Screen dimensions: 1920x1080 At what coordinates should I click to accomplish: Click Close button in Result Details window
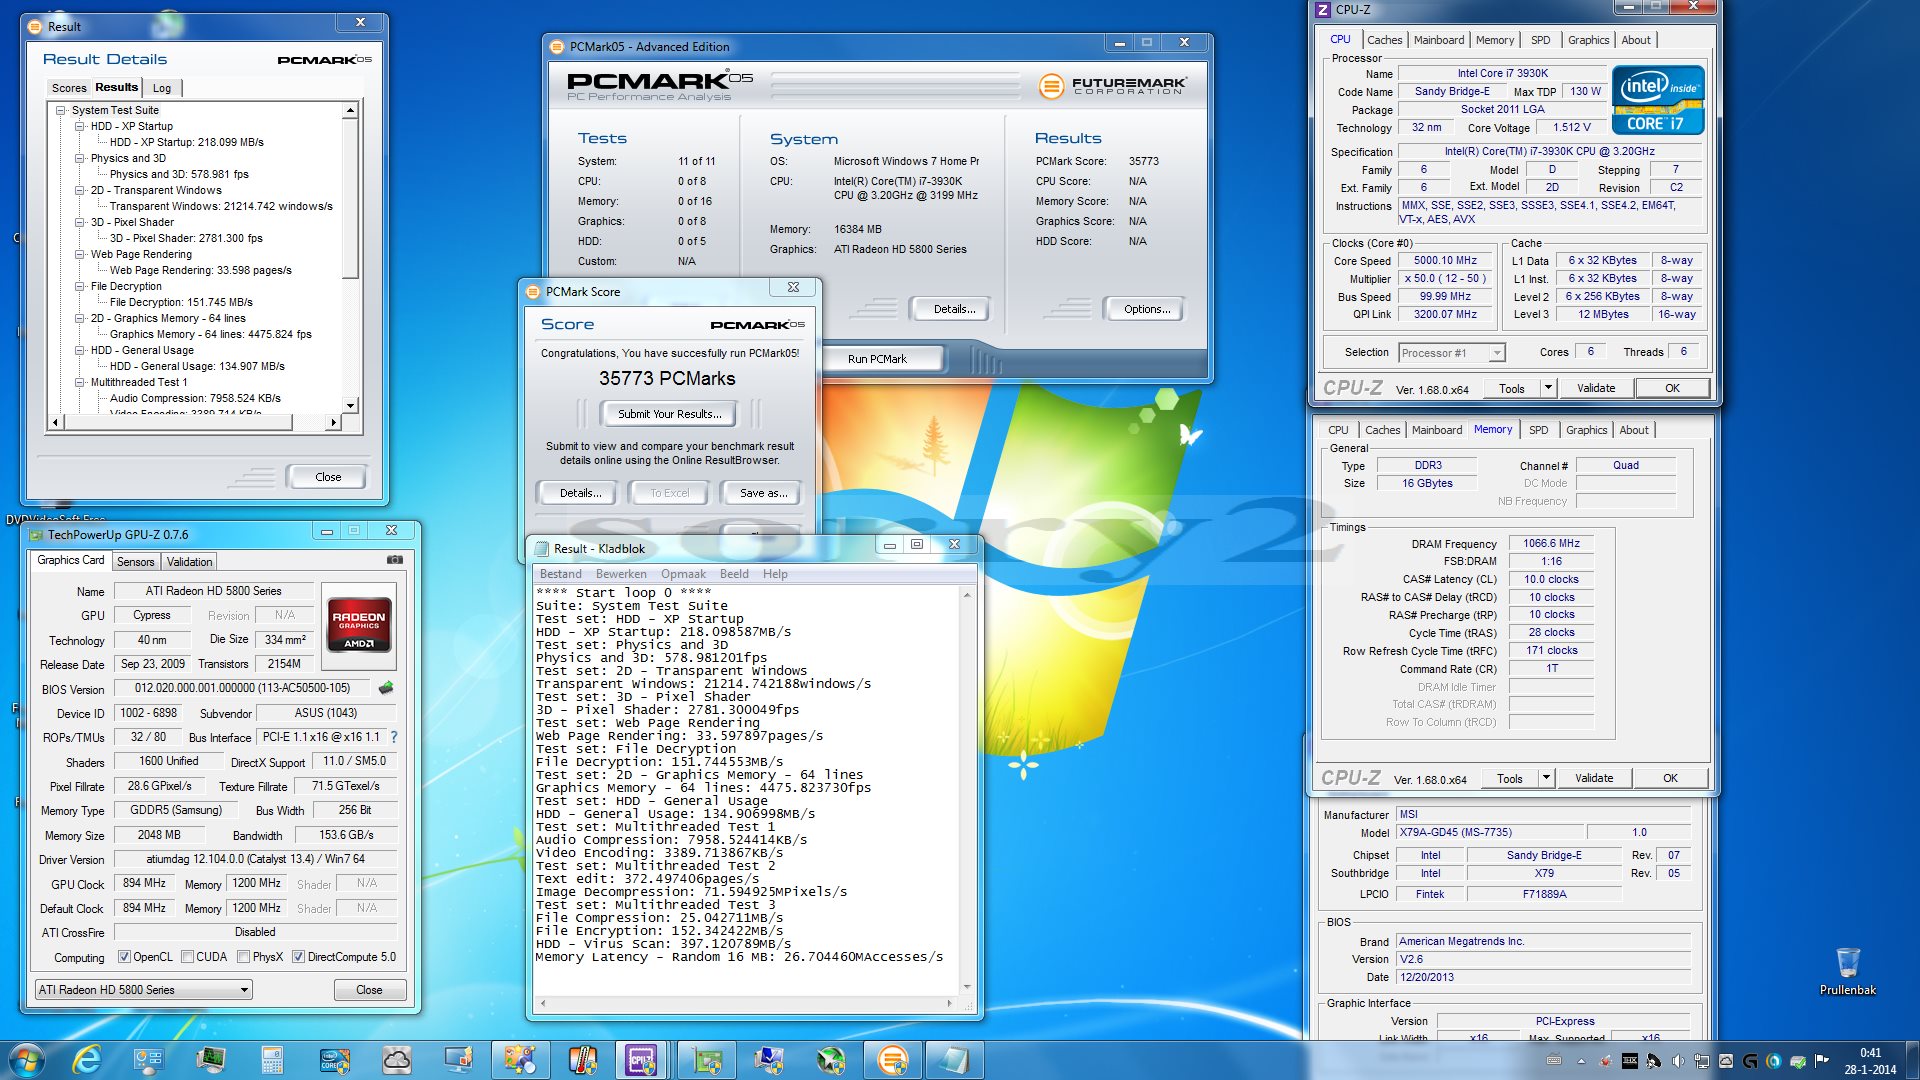(x=328, y=477)
